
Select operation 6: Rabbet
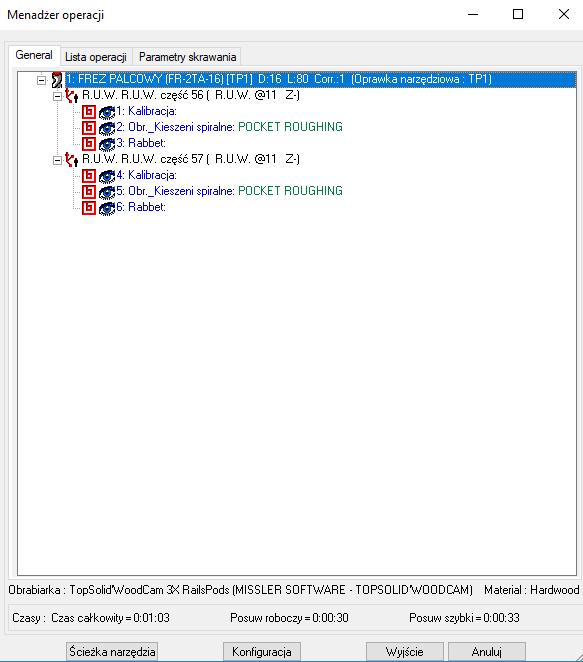pyautogui.click(x=141, y=208)
